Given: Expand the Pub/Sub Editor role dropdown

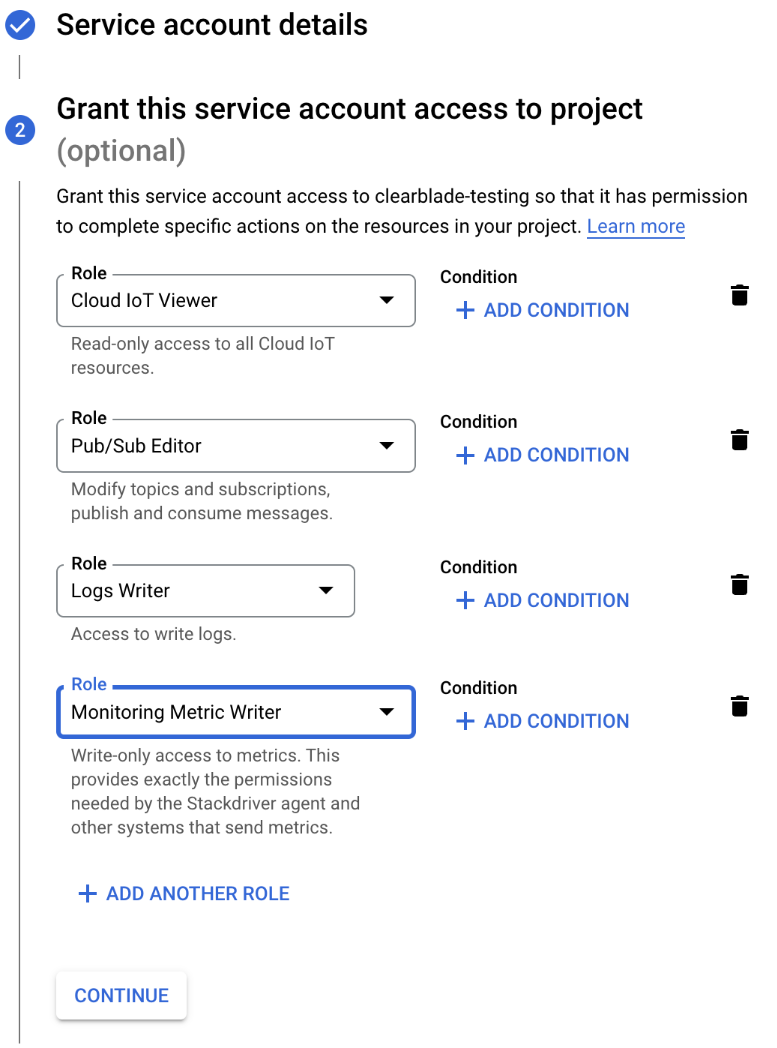Looking at the screenshot, I should [x=236, y=446].
